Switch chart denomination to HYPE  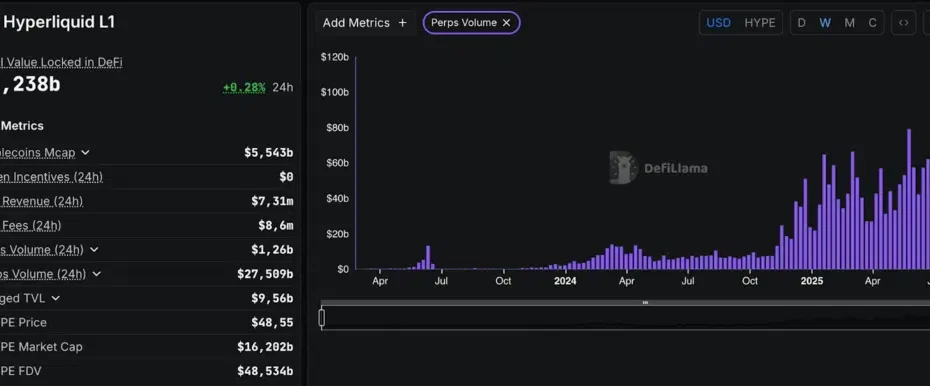click(760, 23)
